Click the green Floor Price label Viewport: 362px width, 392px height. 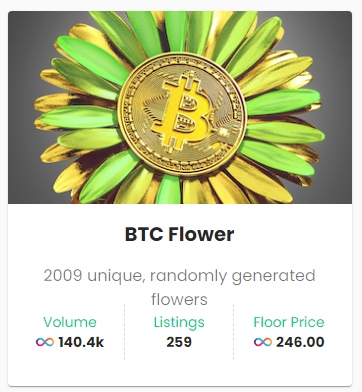289,322
